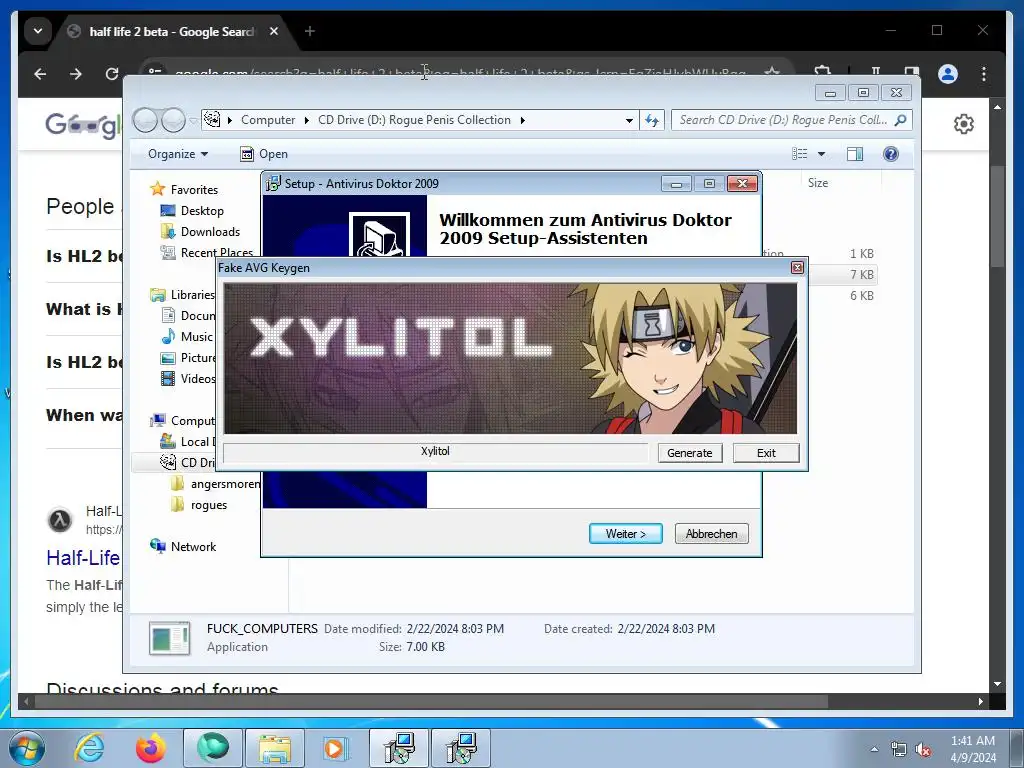
Task: Click the search magnifier icon in Explorer
Action: click(901, 120)
